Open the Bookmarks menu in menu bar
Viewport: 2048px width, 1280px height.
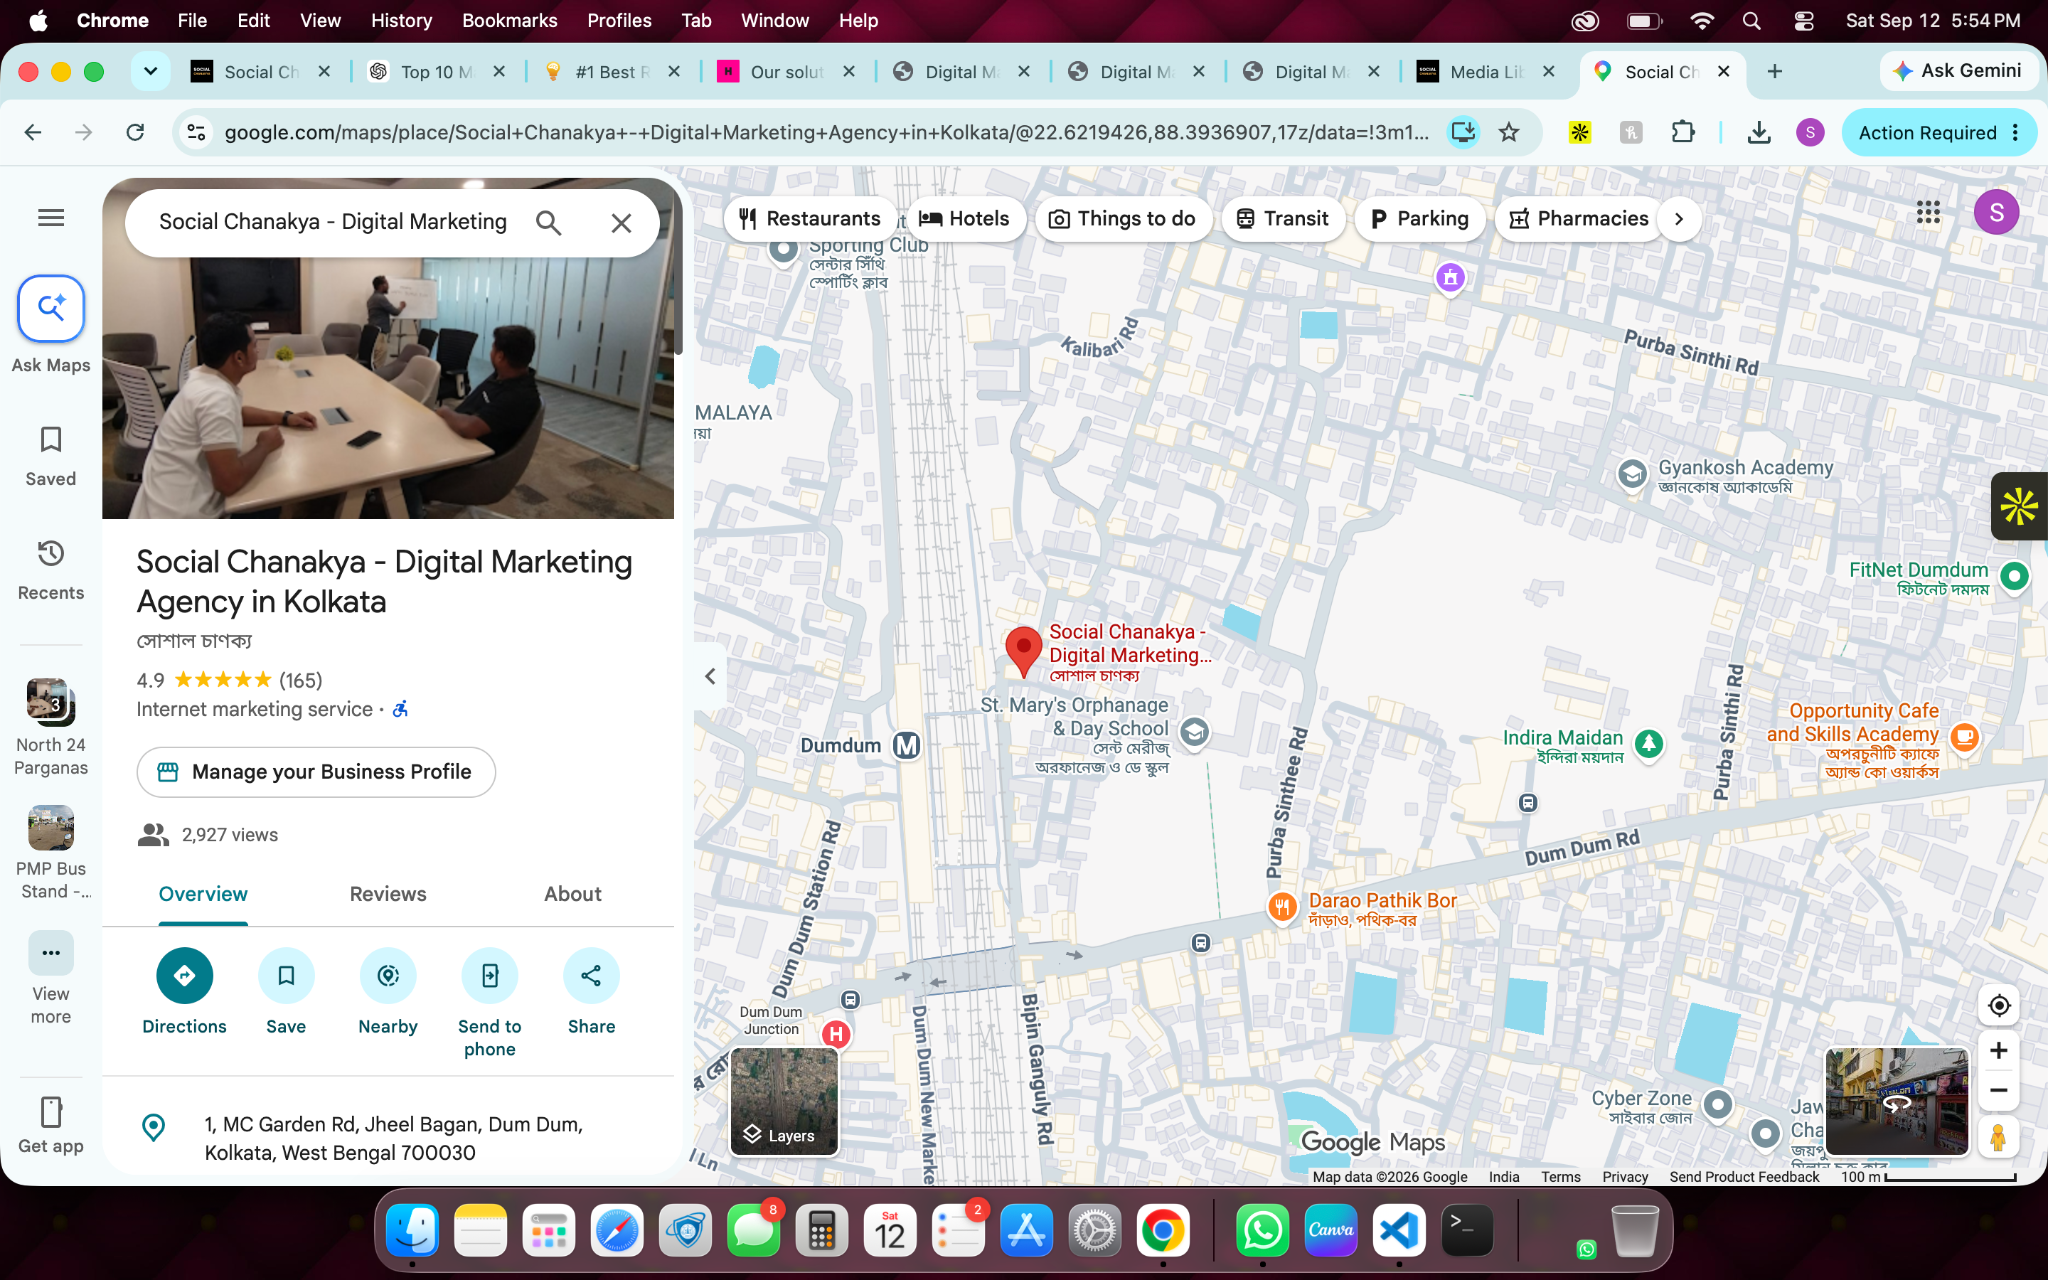(509, 20)
